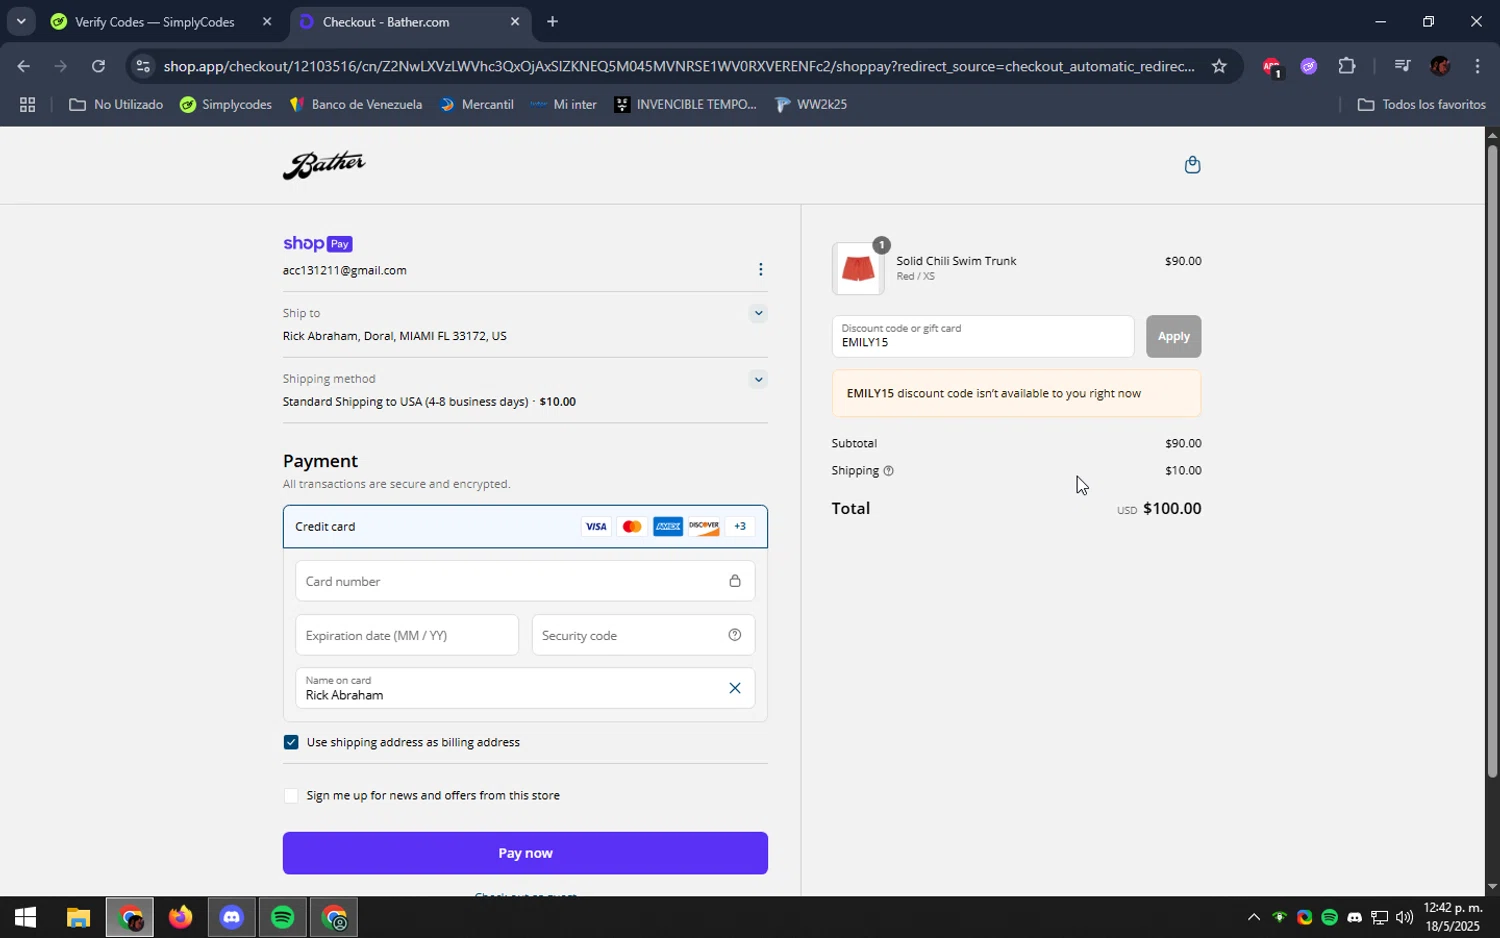The width and height of the screenshot is (1500, 938).
Task: Open the Extensions puzzle menu
Action: click(1347, 67)
